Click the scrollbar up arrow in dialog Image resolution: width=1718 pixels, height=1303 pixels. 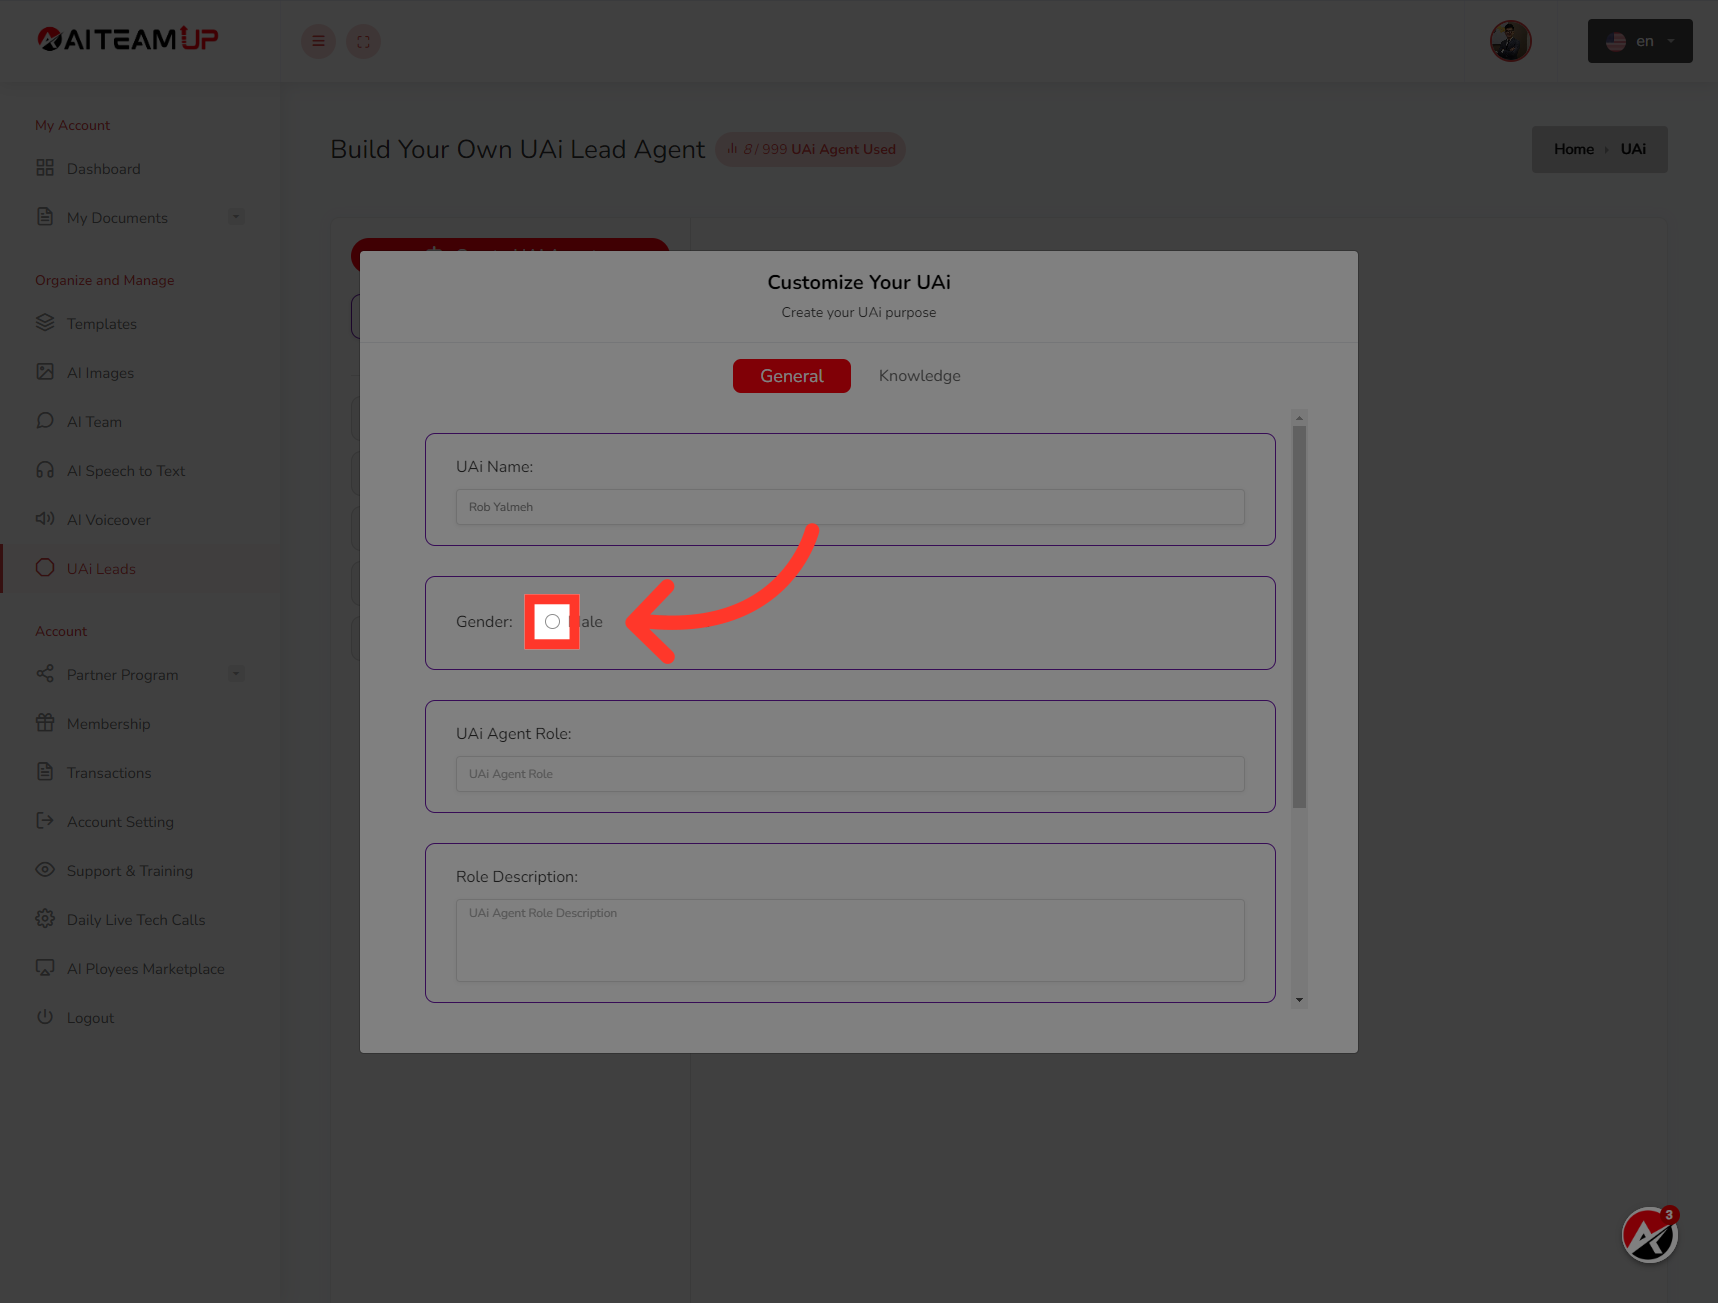1299,418
